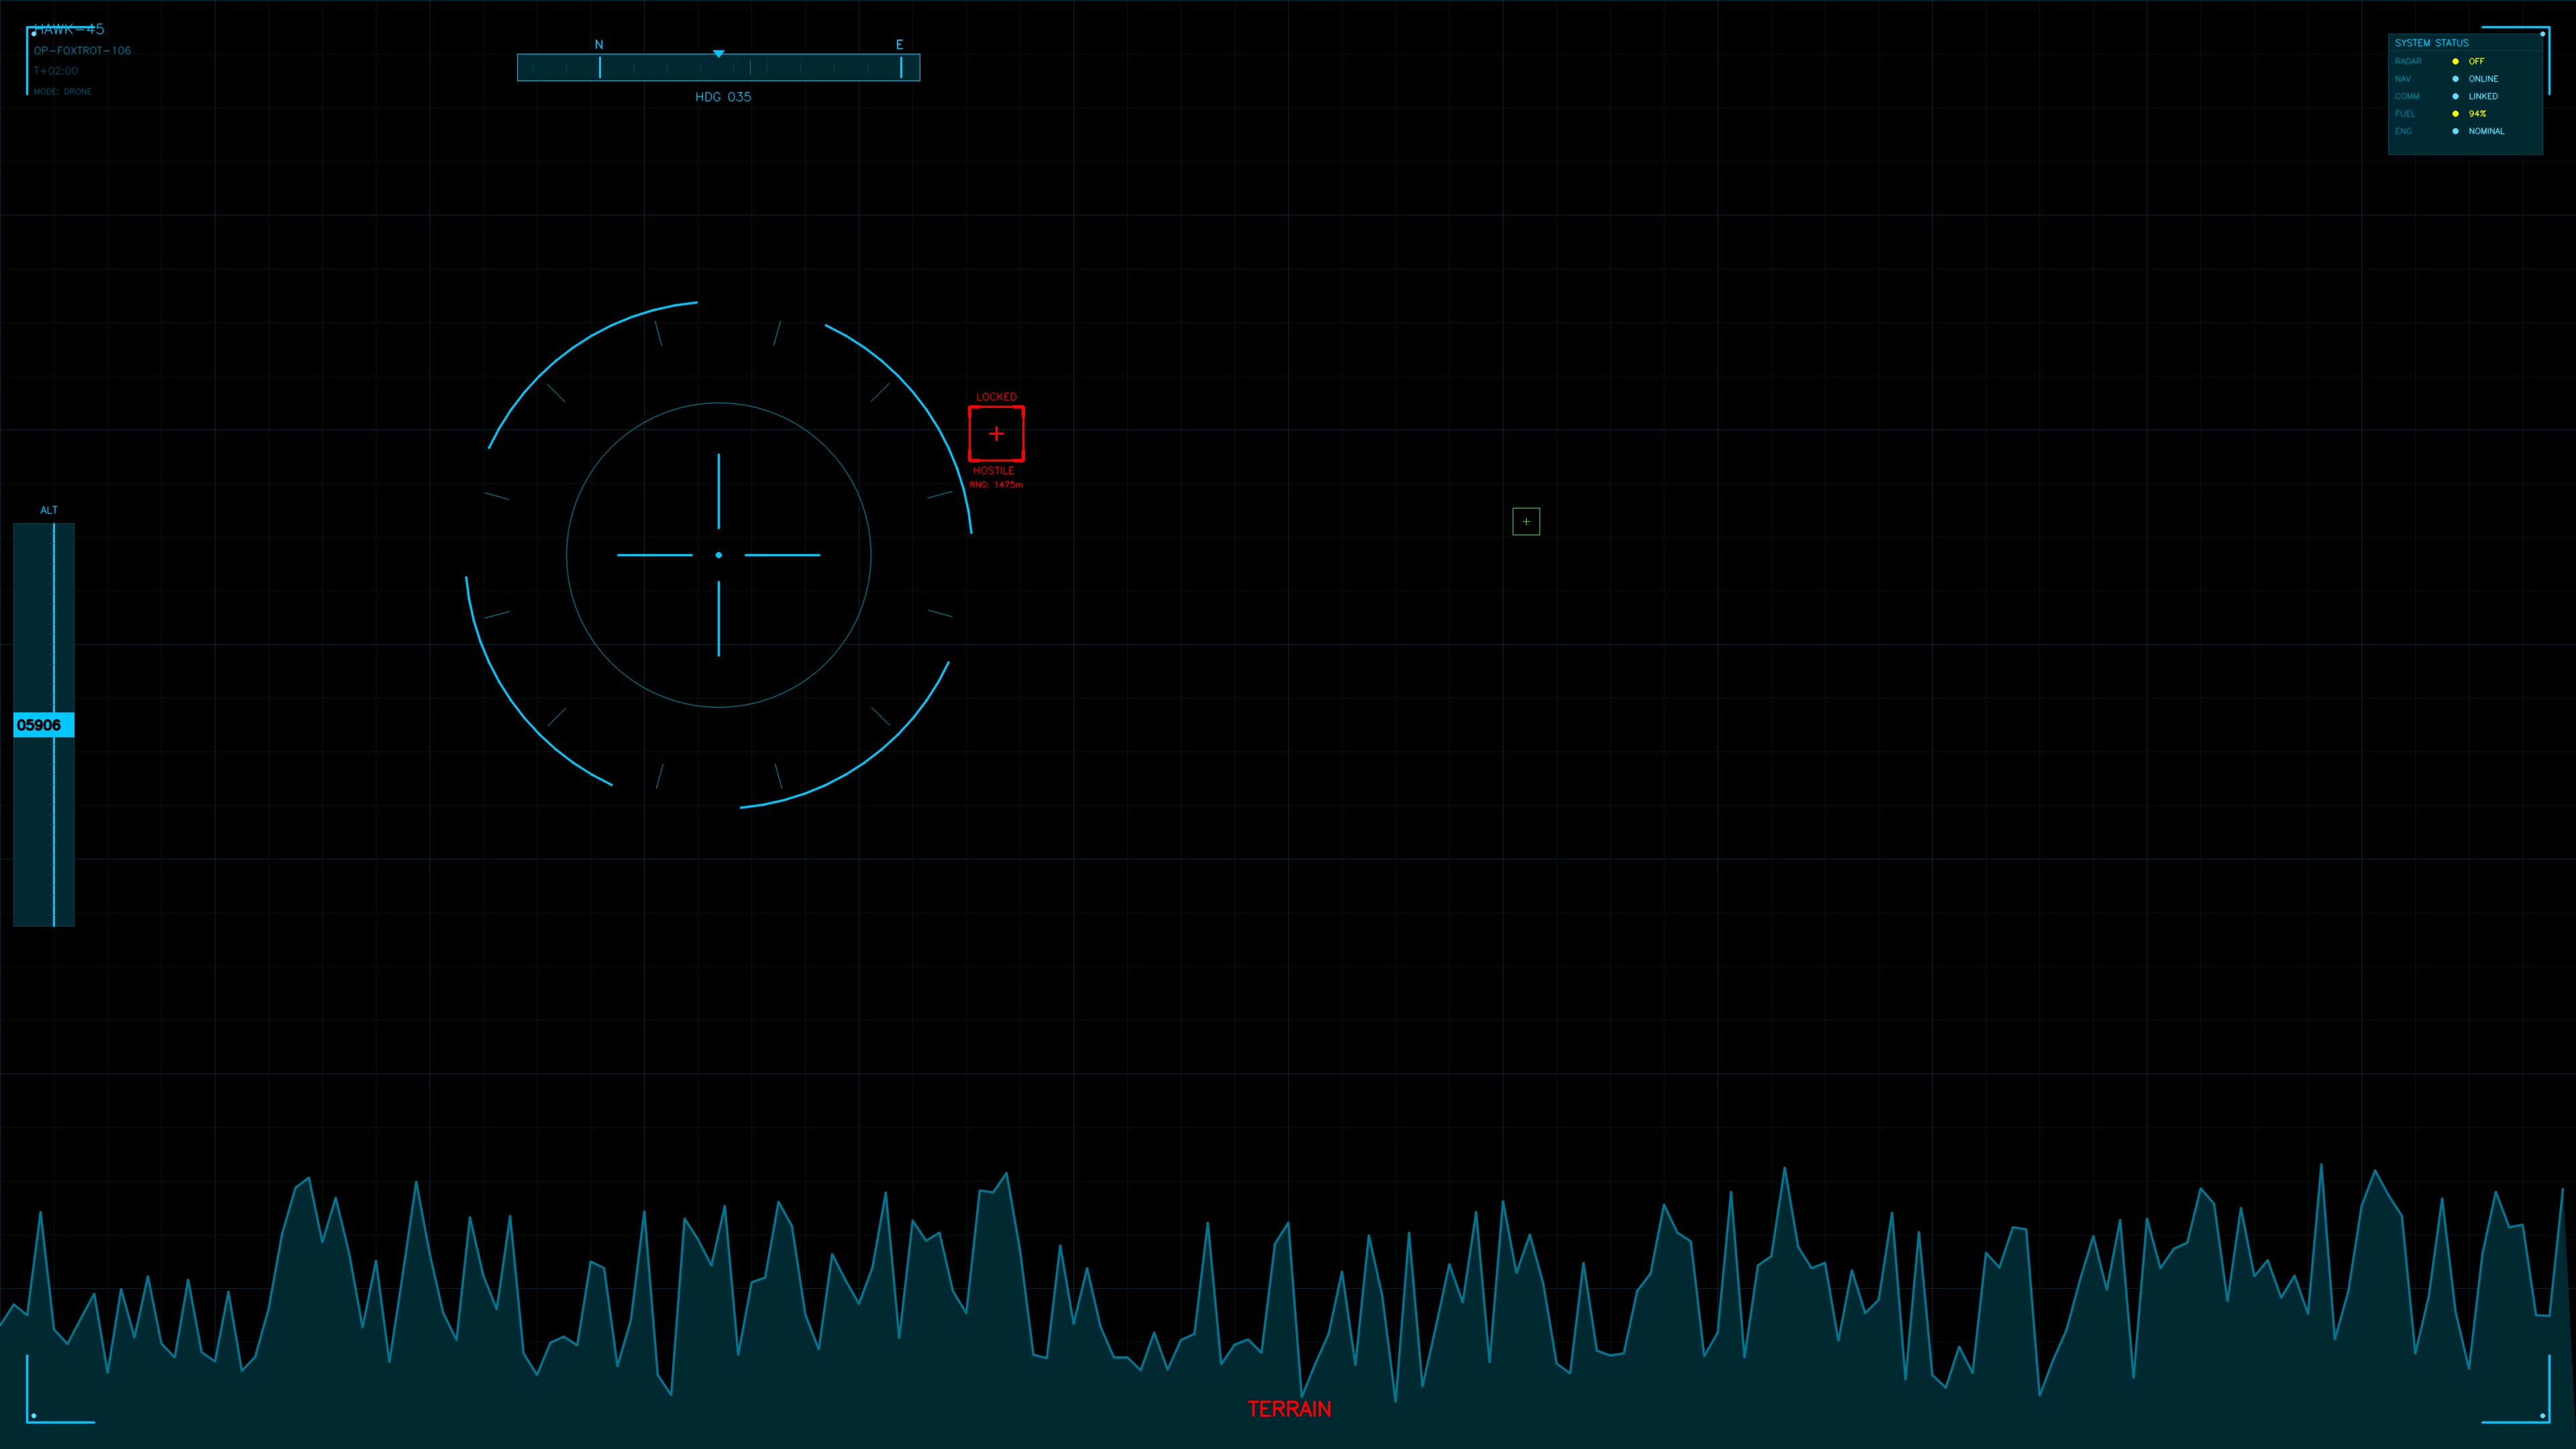The image size is (2576, 1449).
Task: Click the green unidentified target marker
Action: [x=1526, y=521]
